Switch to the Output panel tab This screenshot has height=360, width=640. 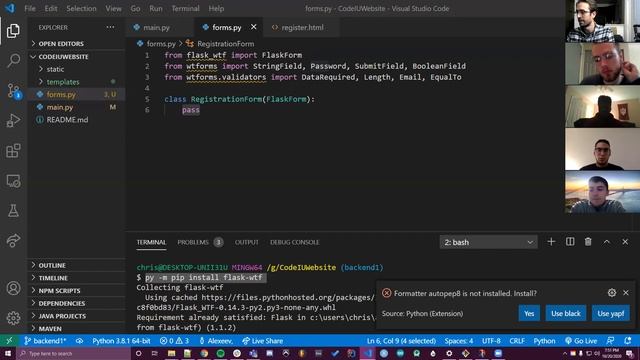pyautogui.click(x=247, y=242)
